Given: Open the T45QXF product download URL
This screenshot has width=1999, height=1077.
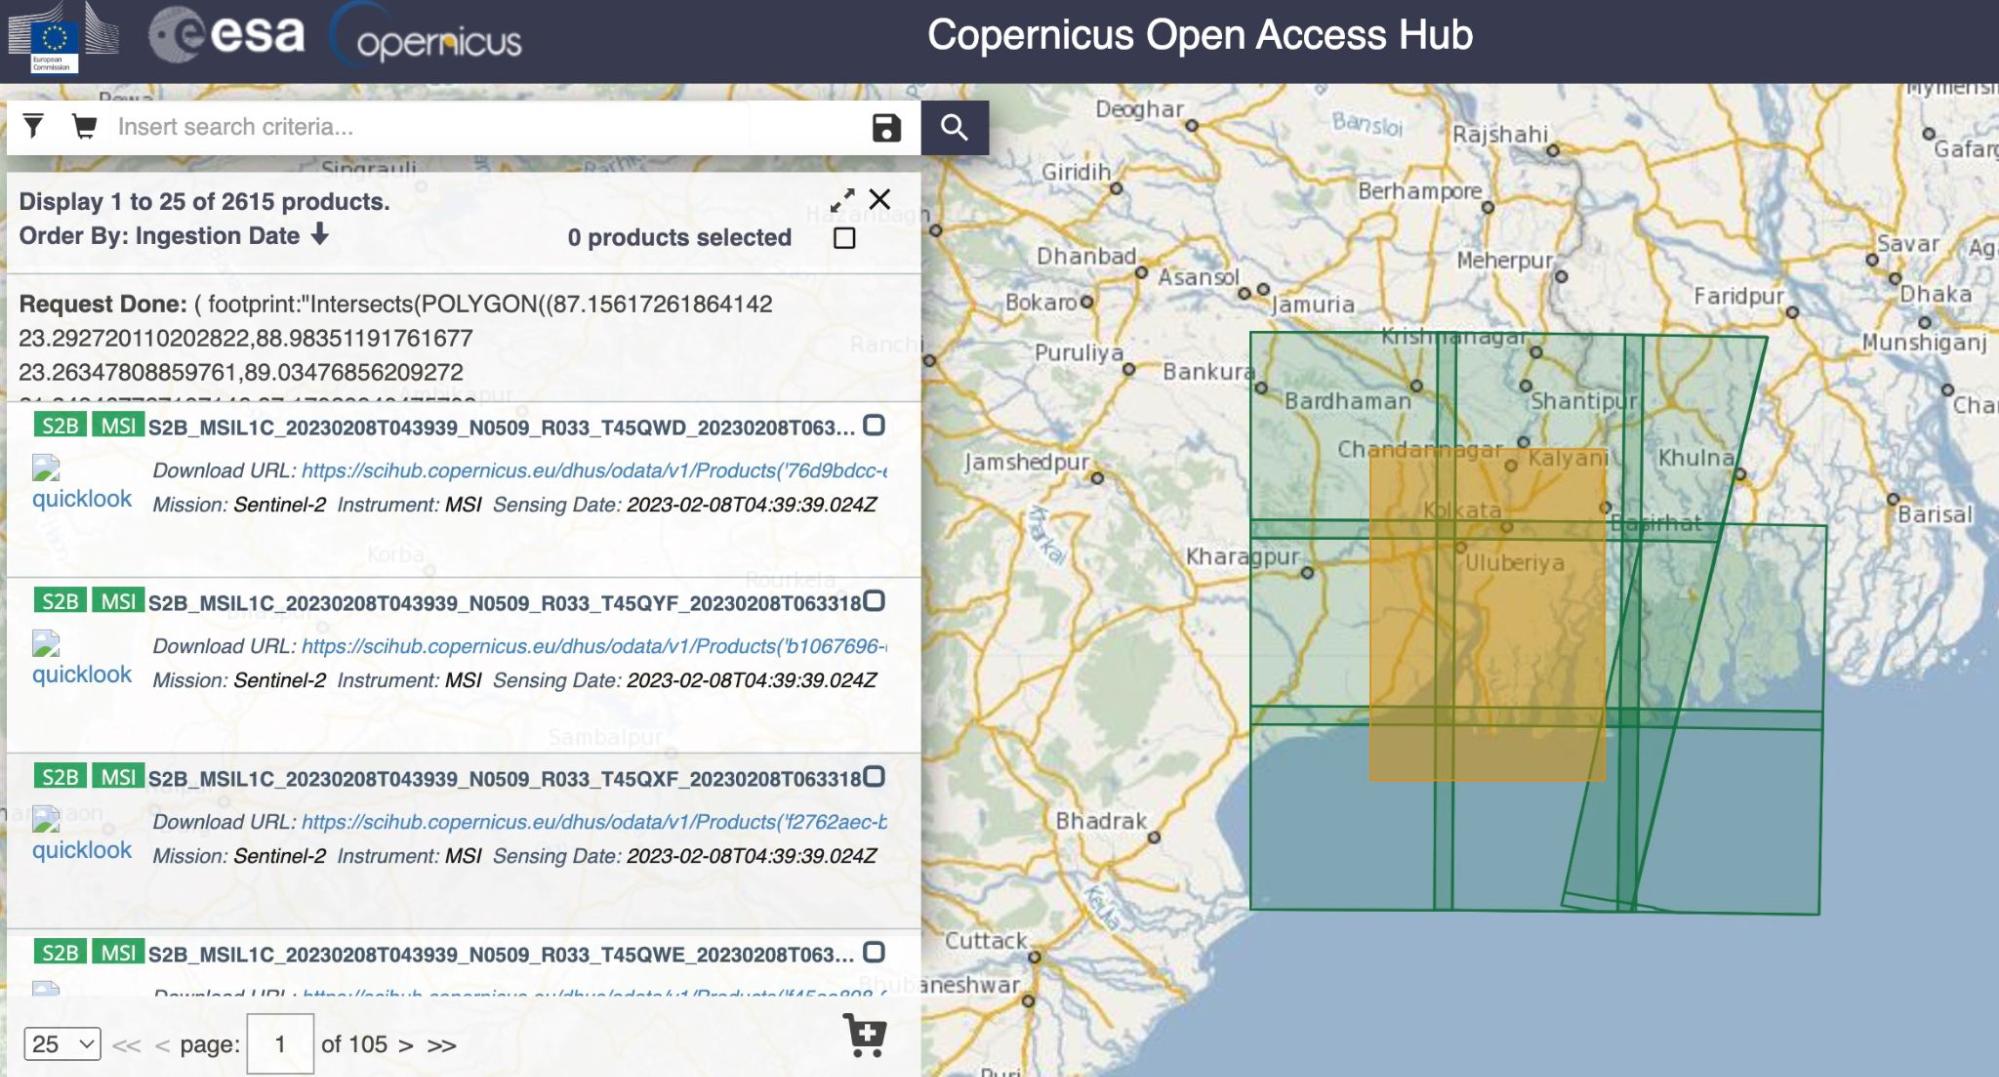Looking at the screenshot, I should point(594,822).
